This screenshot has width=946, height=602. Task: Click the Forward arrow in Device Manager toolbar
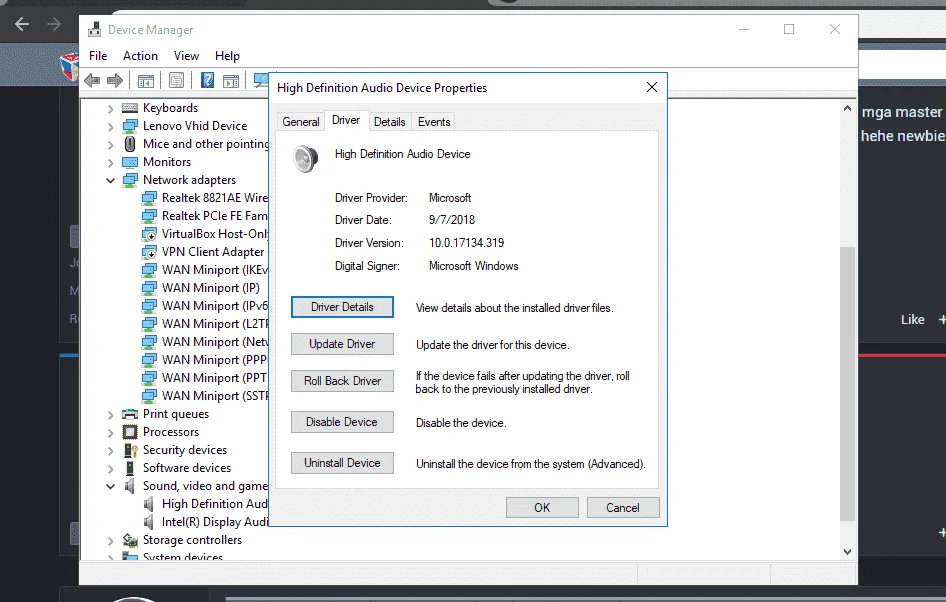(x=115, y=80)
